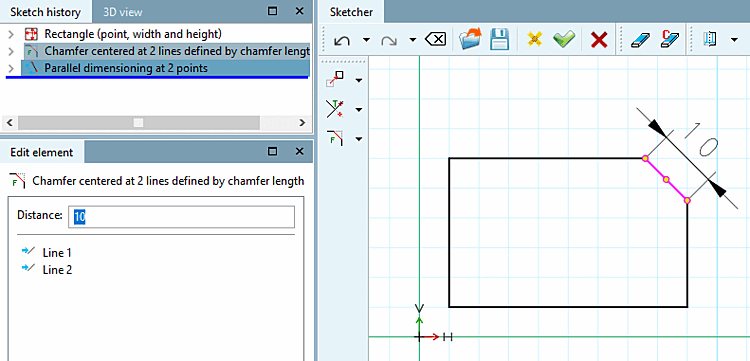Open dropdown arrow next to chamfer tool
The image size is (750, 361).
pyautogui.click(x=359, y=139)
